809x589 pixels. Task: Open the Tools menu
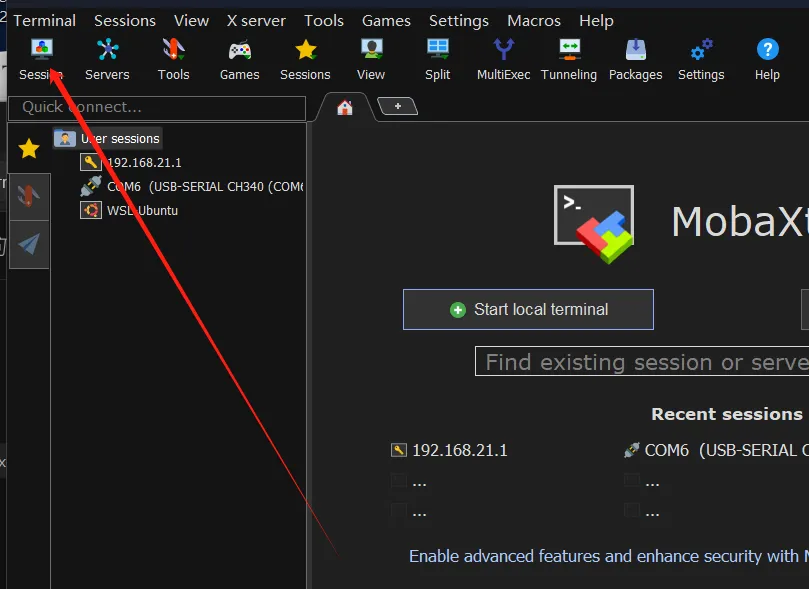coord(323,21)
